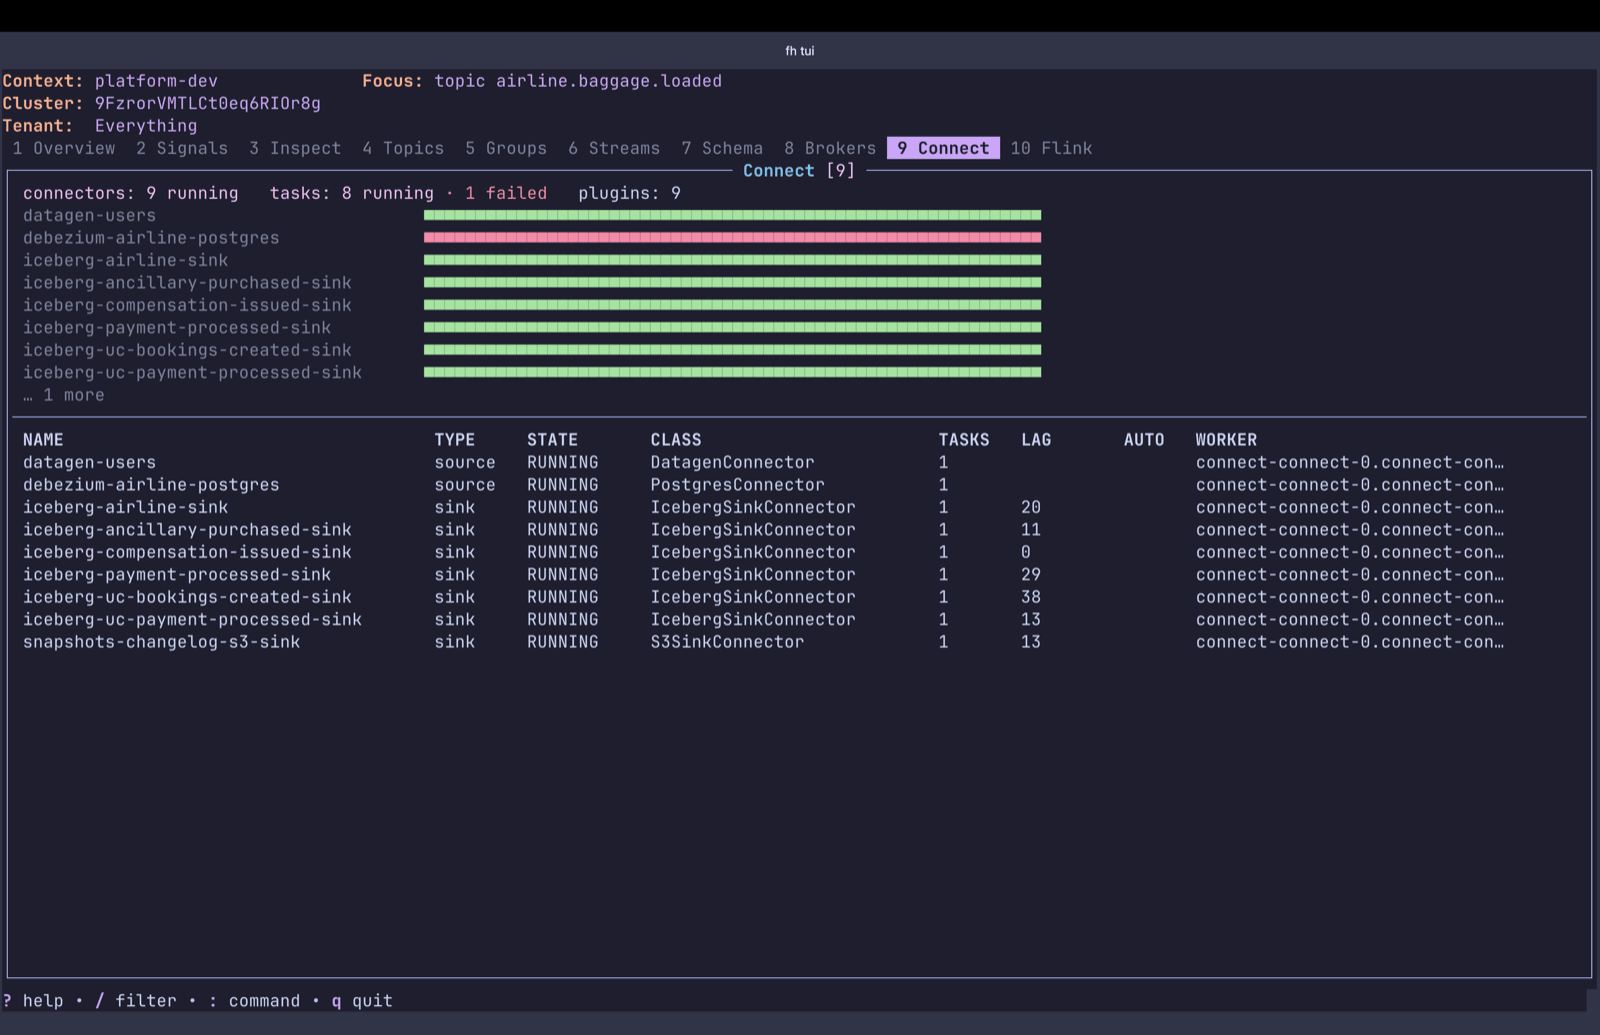Image resolution: width=1600 pixels, height=1035 pixels.
Task: Select debezium-airline-postgres in the table
Action: pos(151,485)
